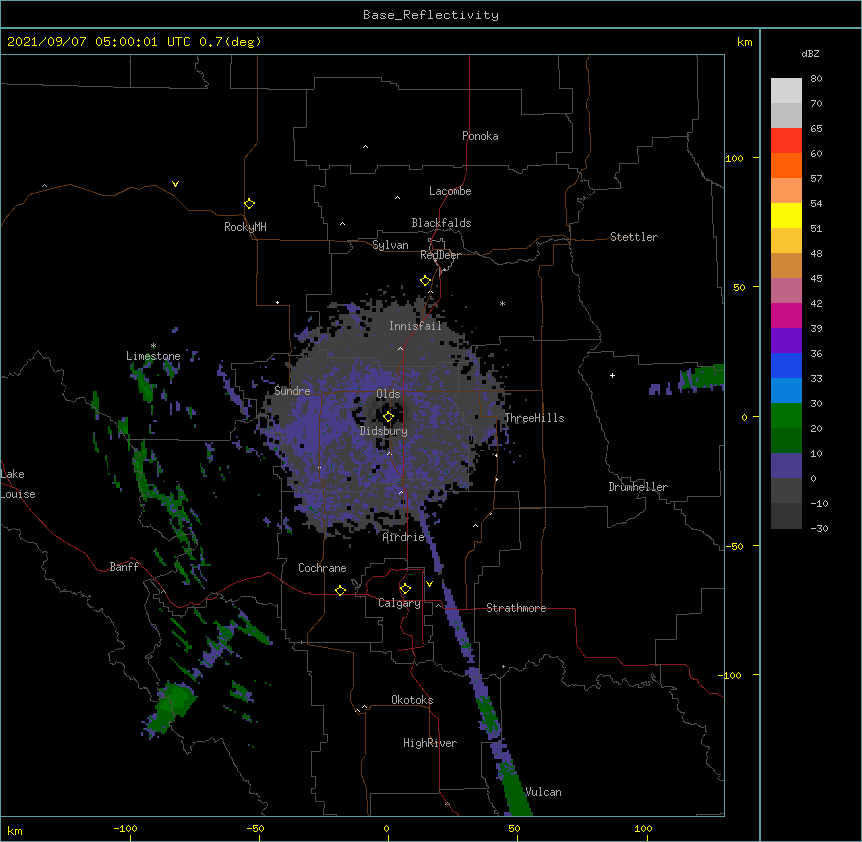
Task: Click the yellow diamond marker above Calgary label
Action: click(x=405, y=589)
